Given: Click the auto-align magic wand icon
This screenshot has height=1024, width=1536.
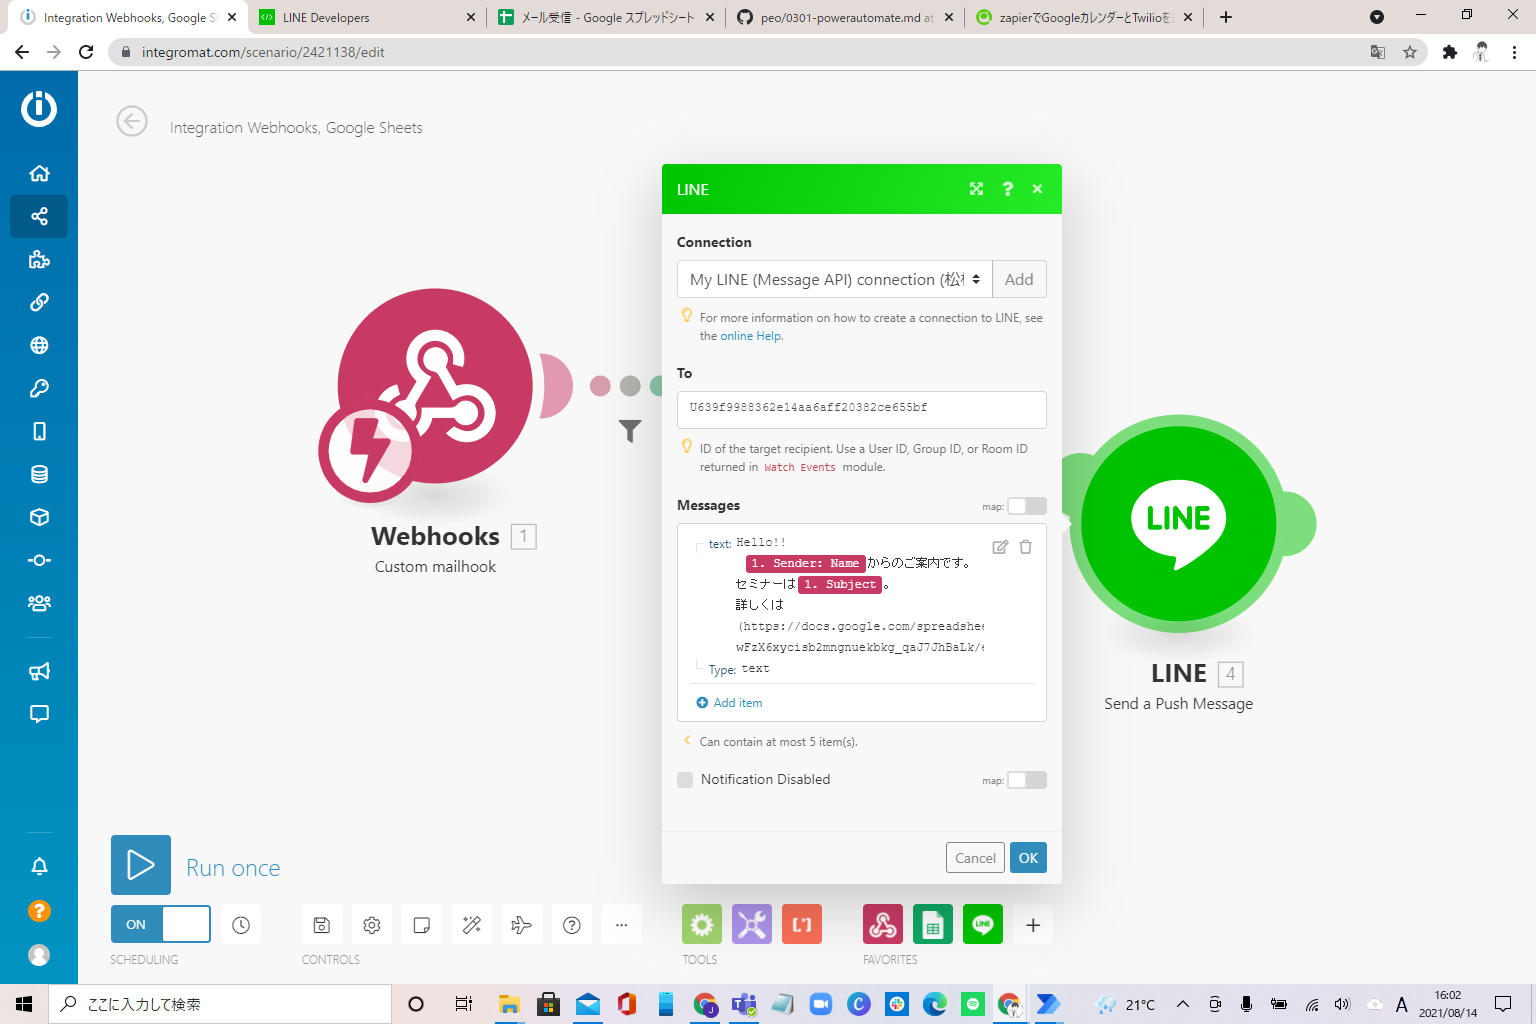Looking at the screenshot, I should (x=472, y=925).
